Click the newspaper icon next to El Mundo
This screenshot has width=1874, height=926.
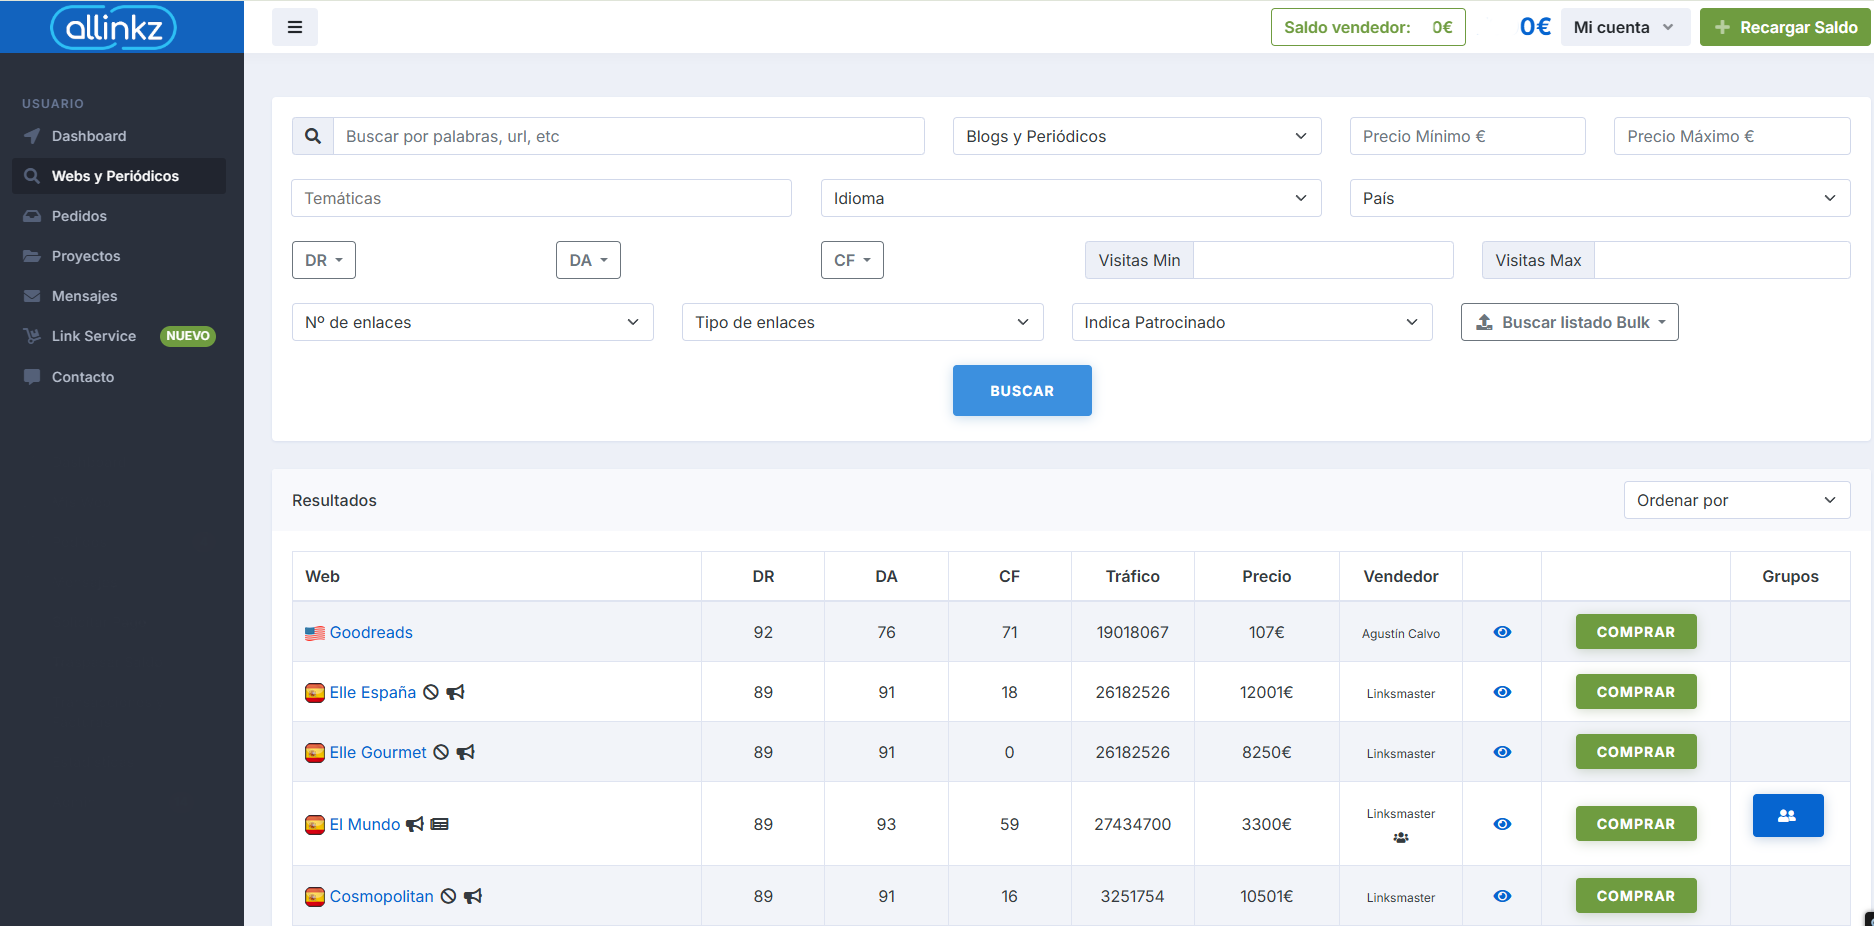tap(439, 824)
